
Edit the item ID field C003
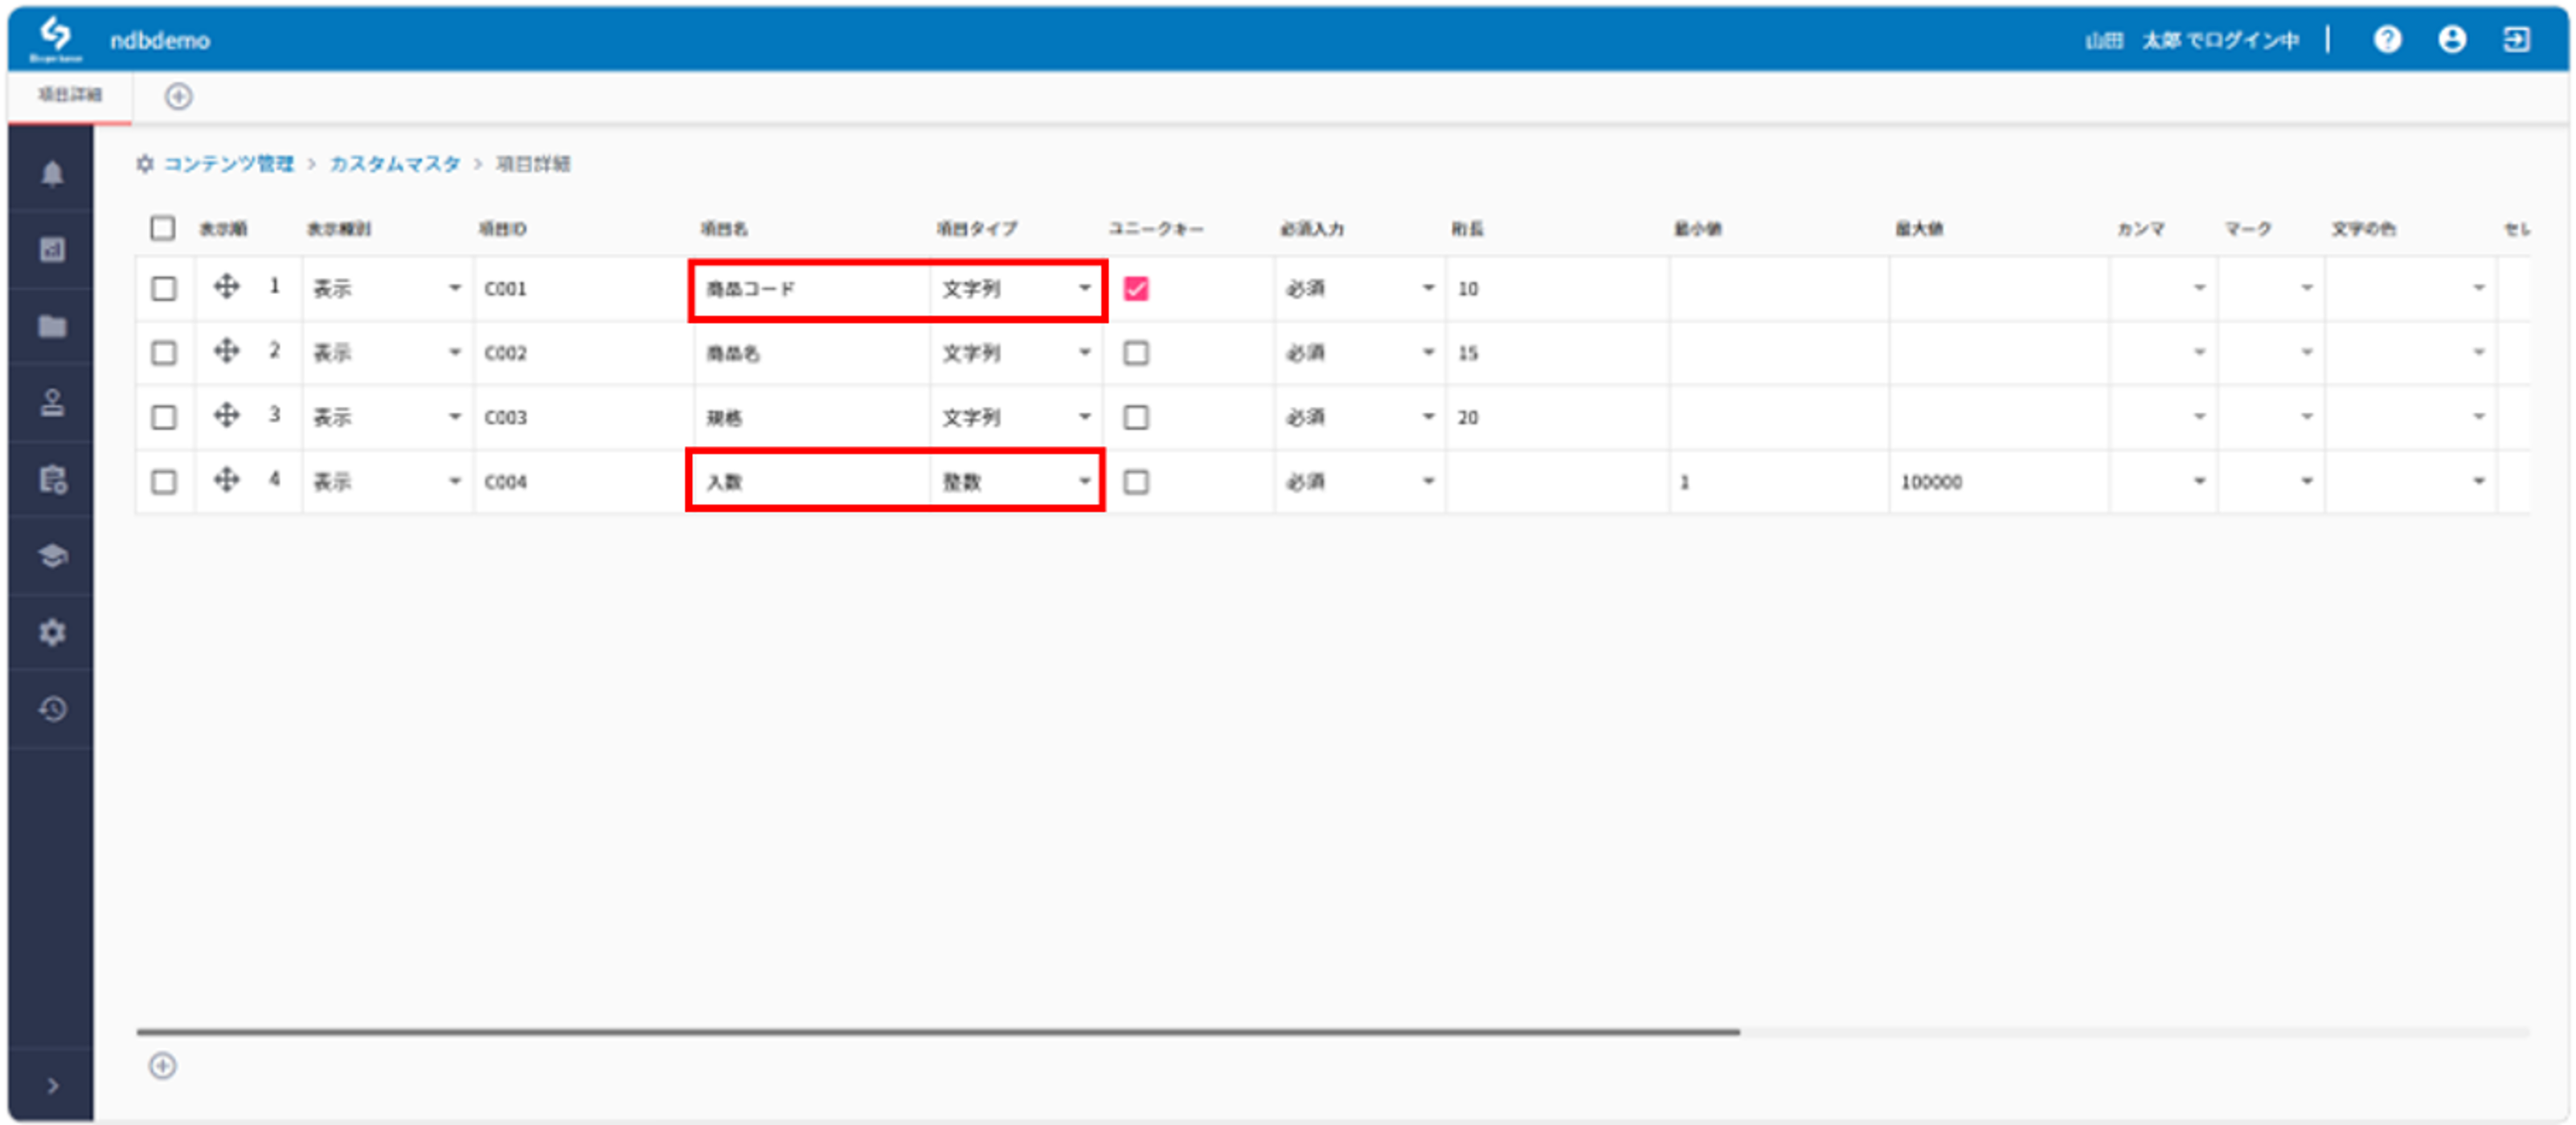tap(583, 417)
